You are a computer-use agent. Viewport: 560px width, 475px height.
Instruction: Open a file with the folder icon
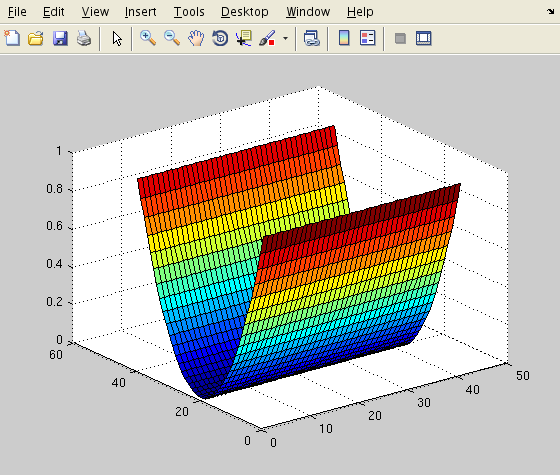tap(36, 38)
